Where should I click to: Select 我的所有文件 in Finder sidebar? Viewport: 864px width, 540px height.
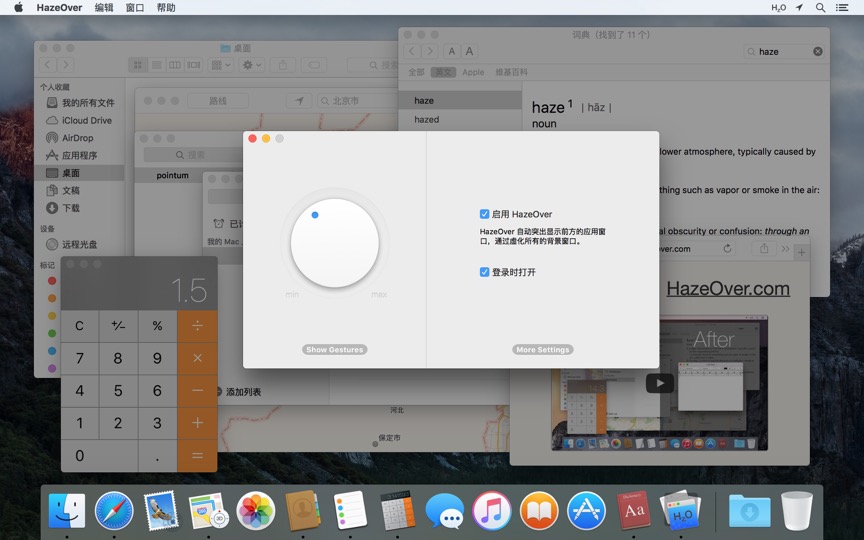pyautogui.click(x=80, y=102)
